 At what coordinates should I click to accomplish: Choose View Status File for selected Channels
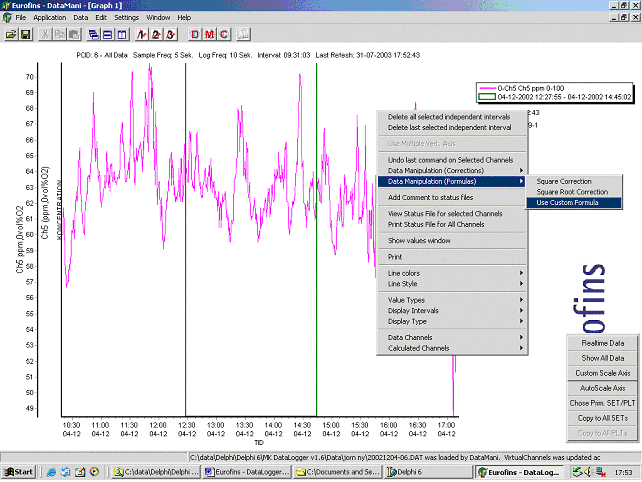[452, 214]
